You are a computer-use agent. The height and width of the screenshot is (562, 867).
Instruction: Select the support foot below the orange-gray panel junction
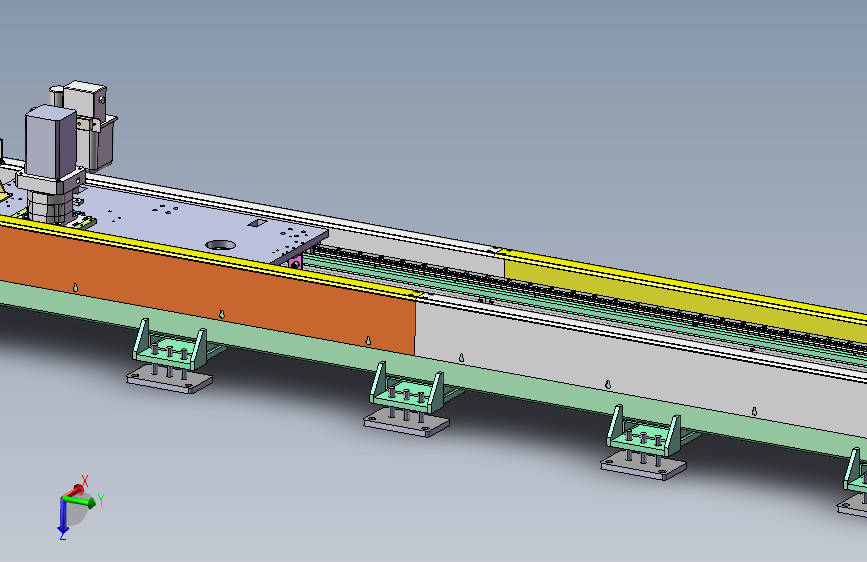click(x=408, y=399)
